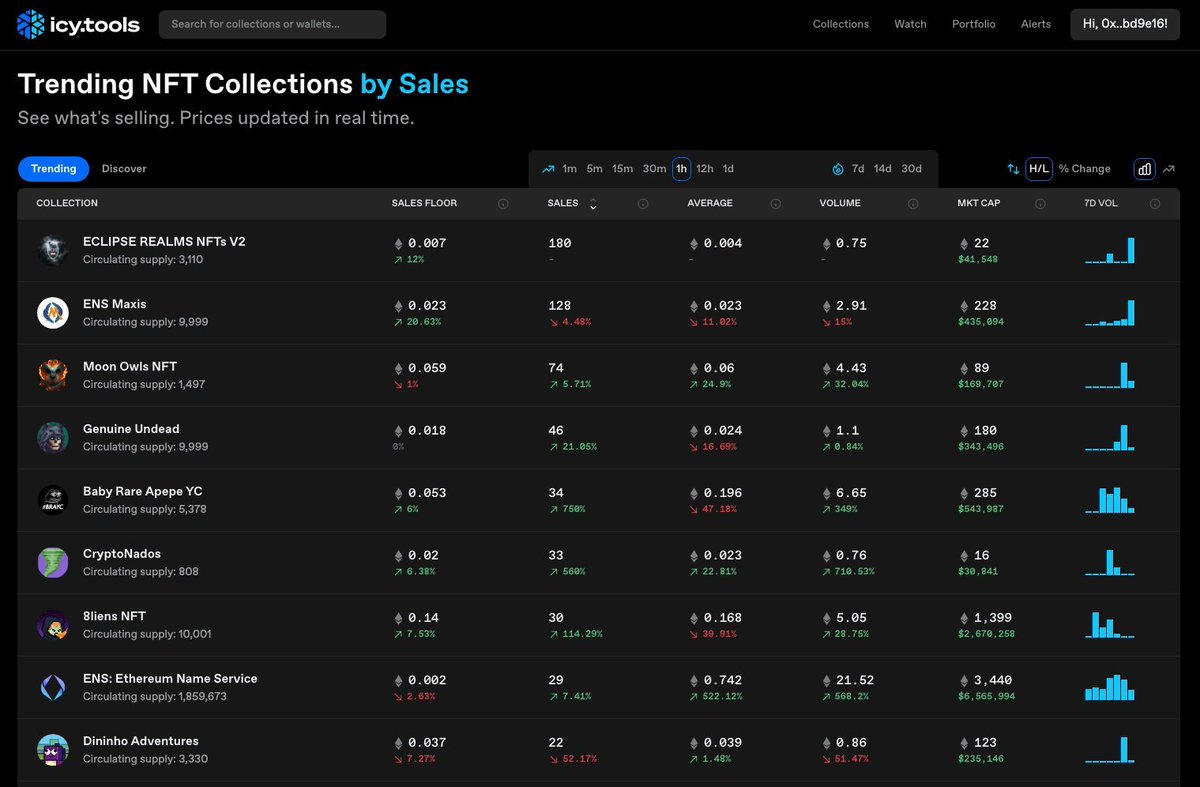1200x787 pixels.
Task: Click ECLIPSE REALMS 7D volume chart
Action: coord(1110,250)
